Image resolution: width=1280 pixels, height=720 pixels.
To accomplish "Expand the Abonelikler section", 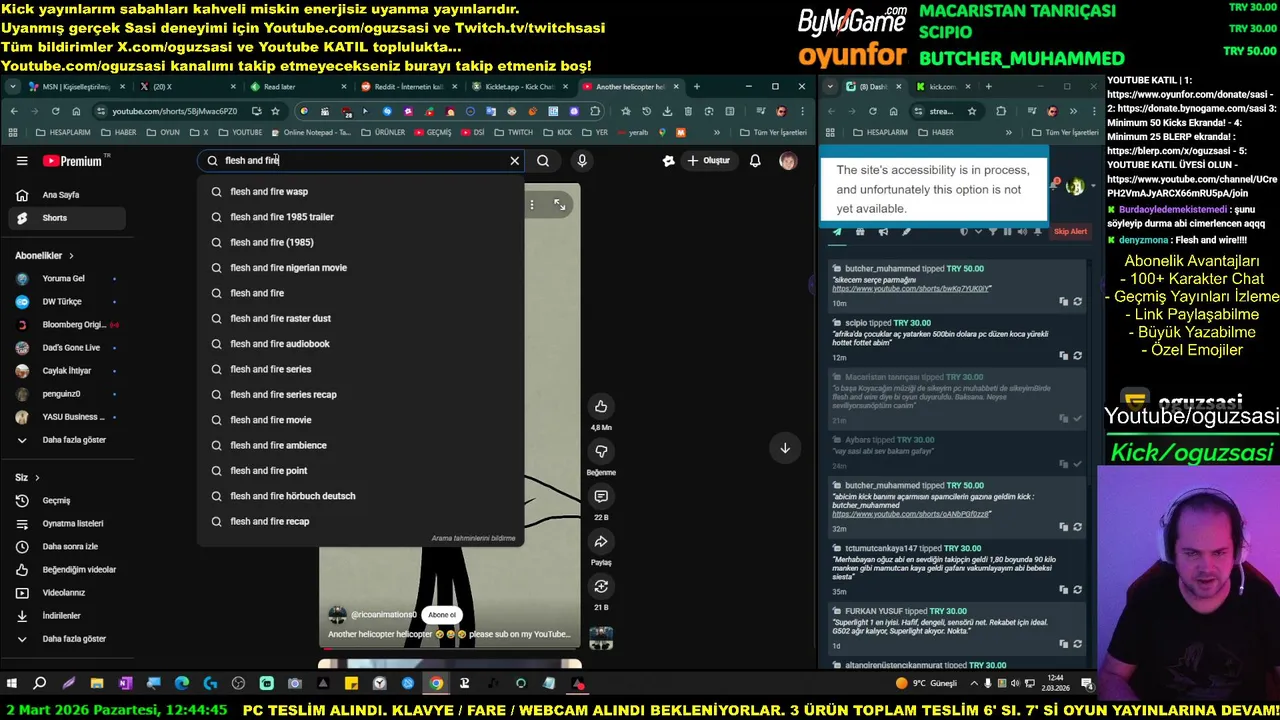I will tap(44, 256).
